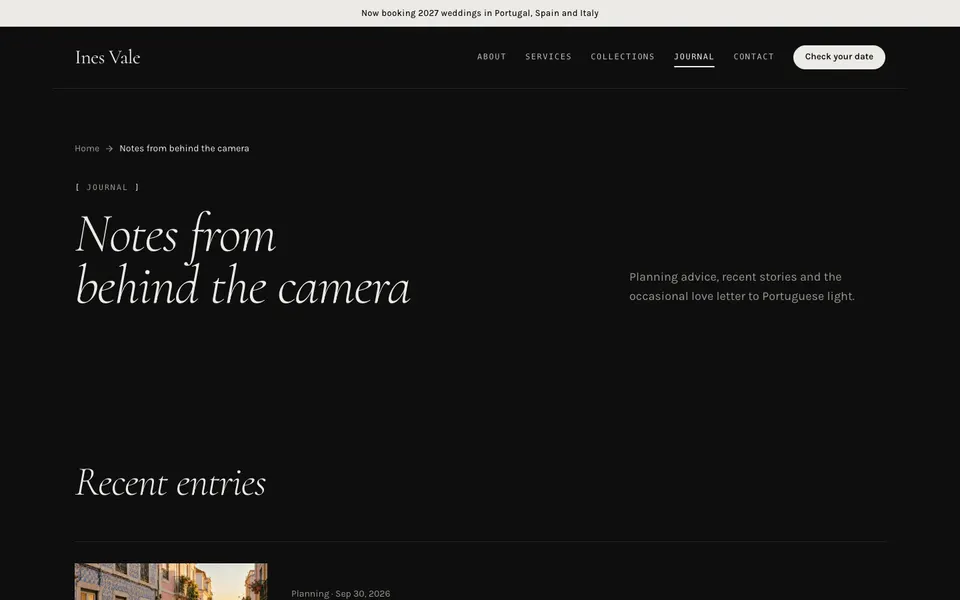Image resolution: width=960 pixels, height=600 pixels.
Task: Click the breadcrumb arrow separator icon
Action: tap(109, 148)
